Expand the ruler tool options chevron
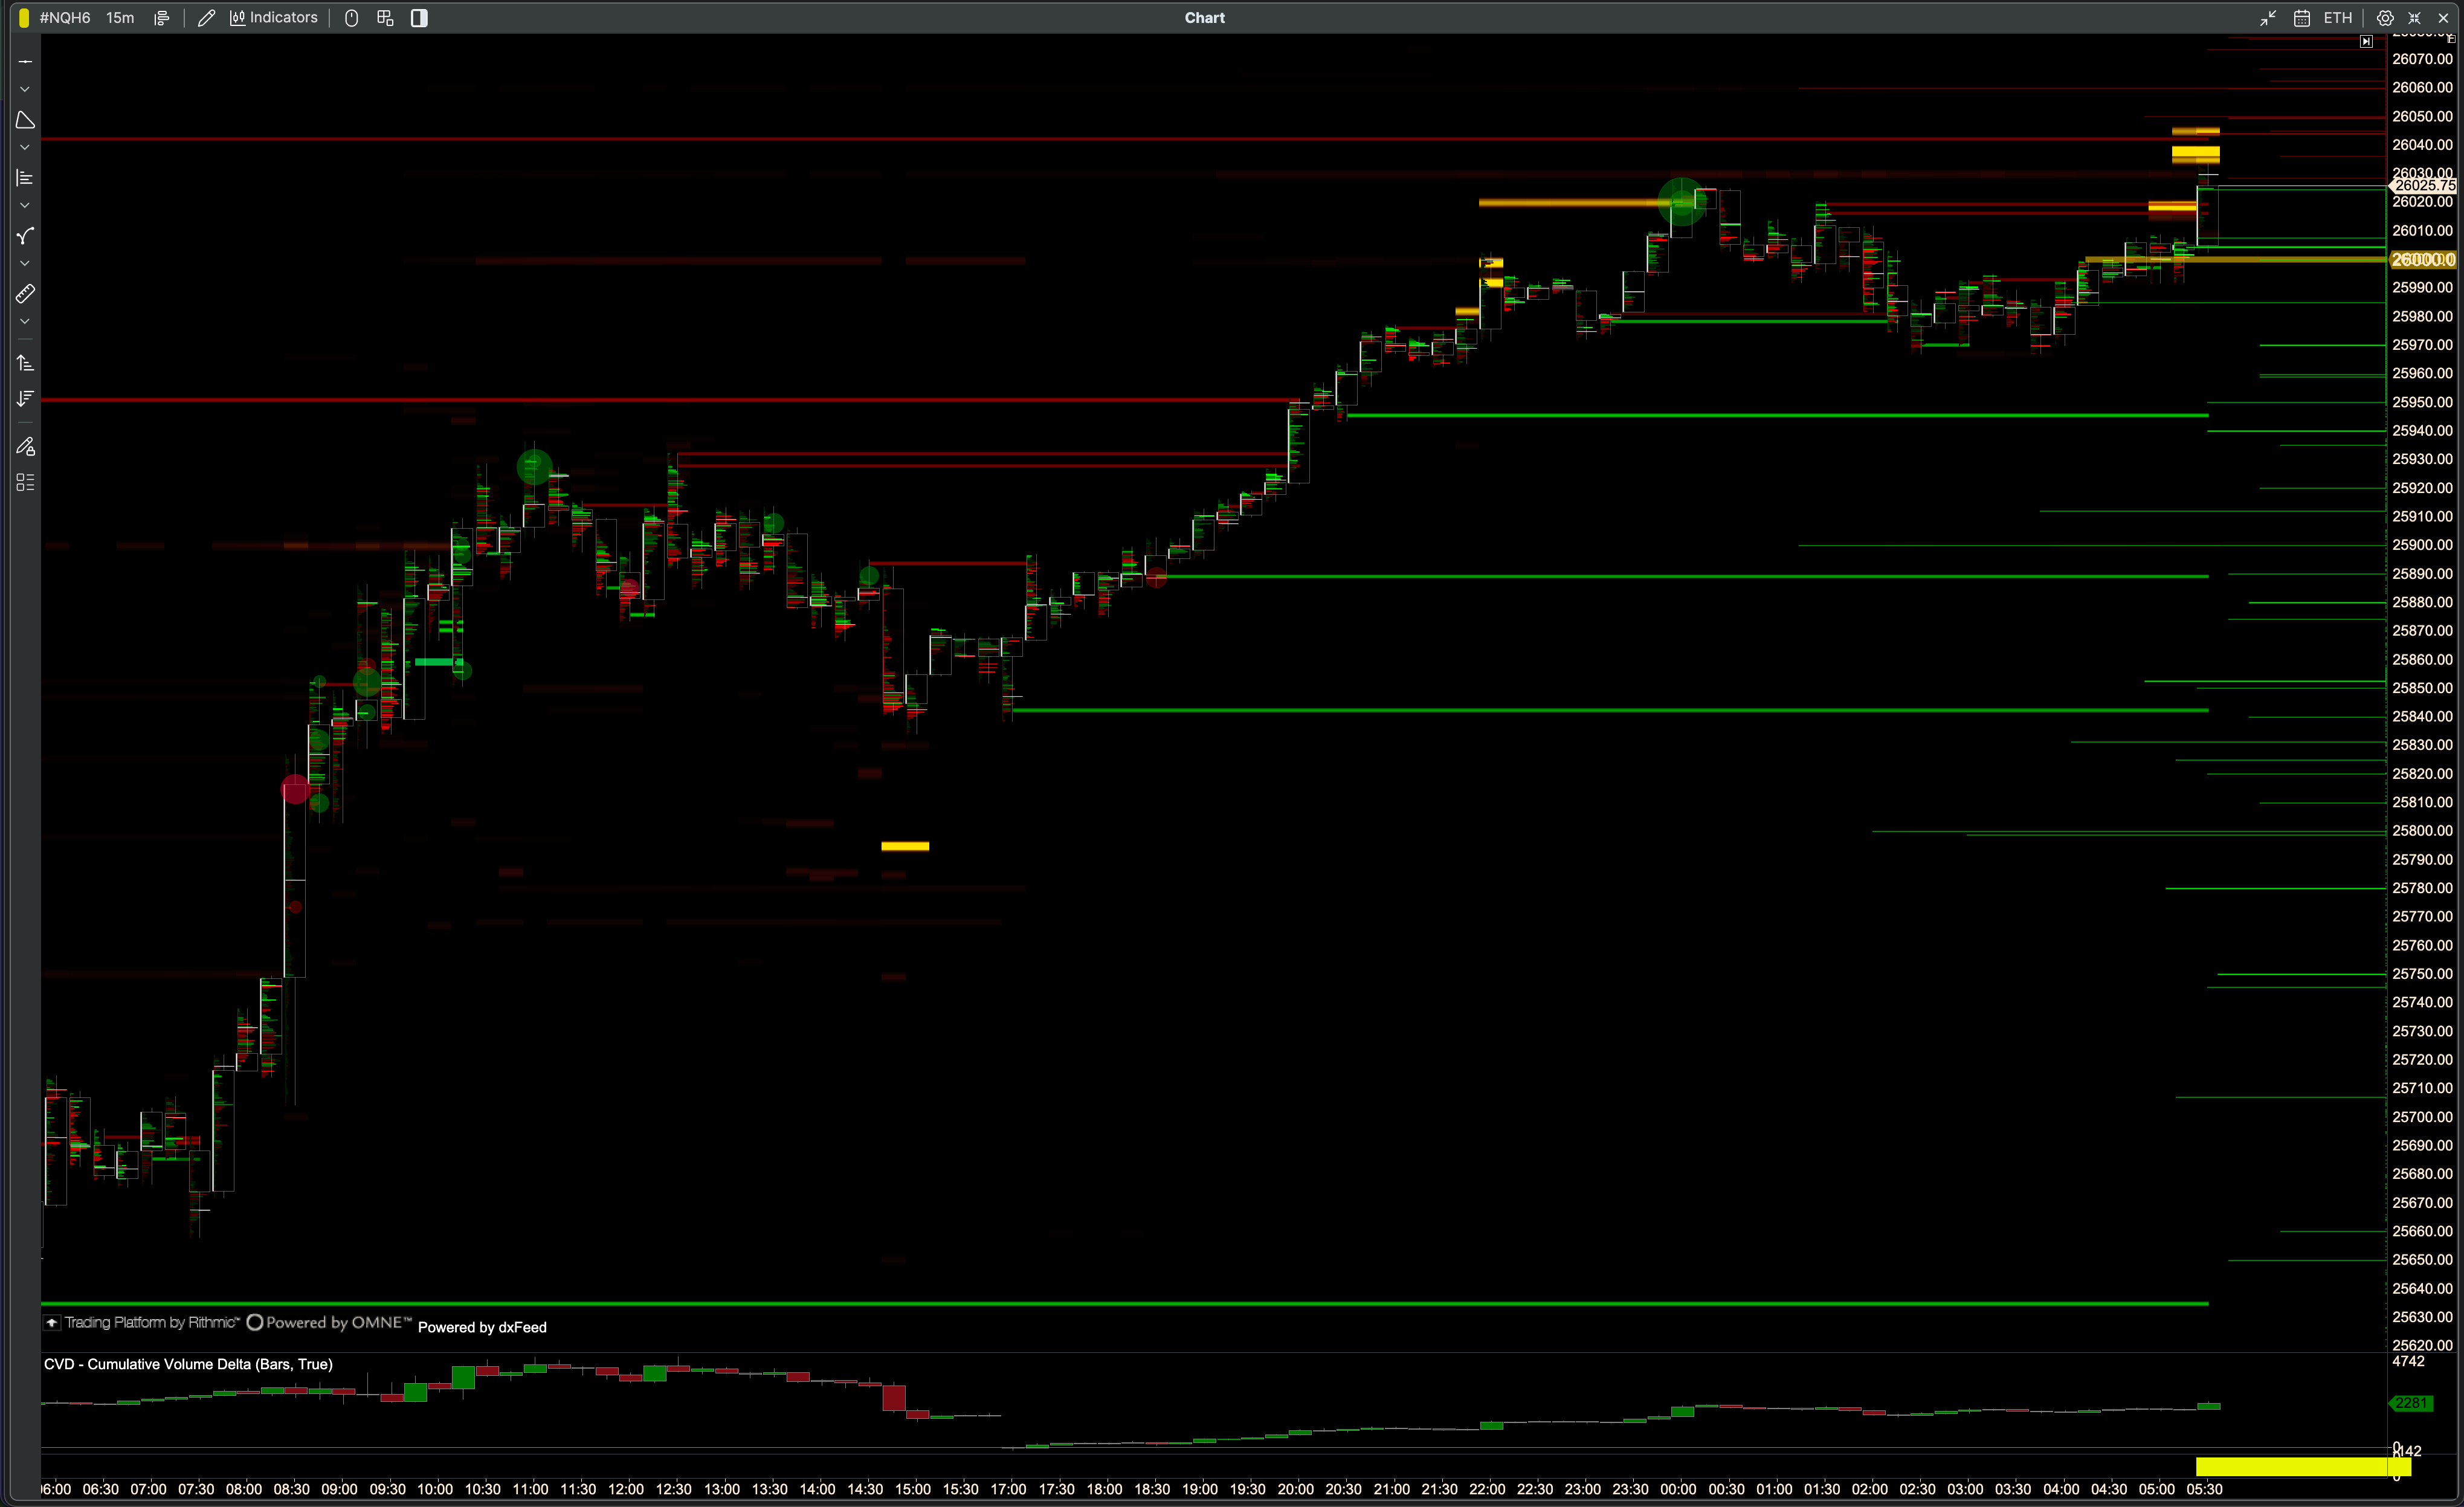The width and height of the screenshot is (2464, 1507). (25, 322)
